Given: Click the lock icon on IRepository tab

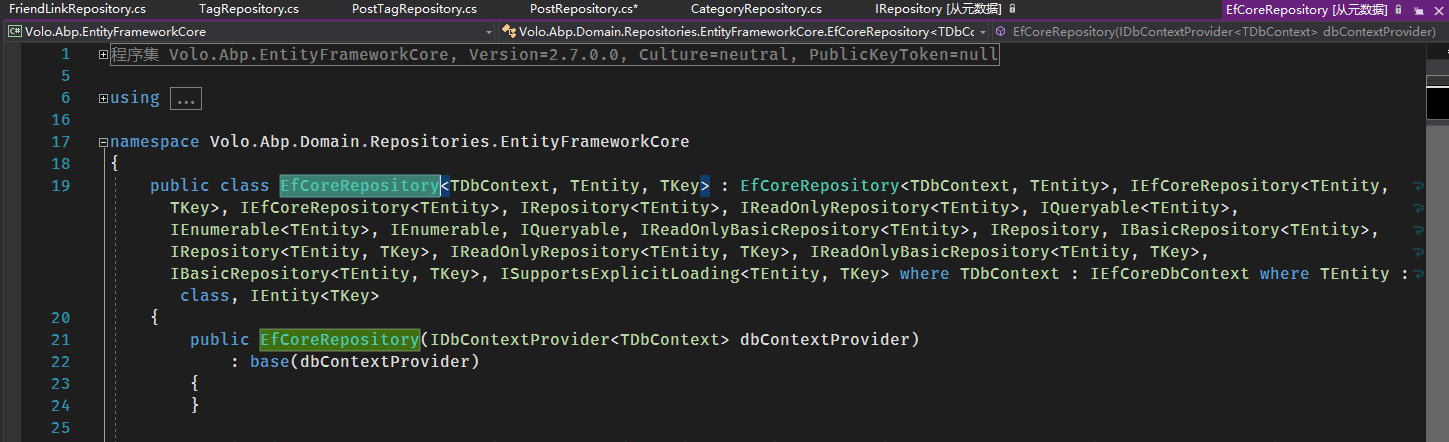Looking at the screenshot, I should point(1012,9).
